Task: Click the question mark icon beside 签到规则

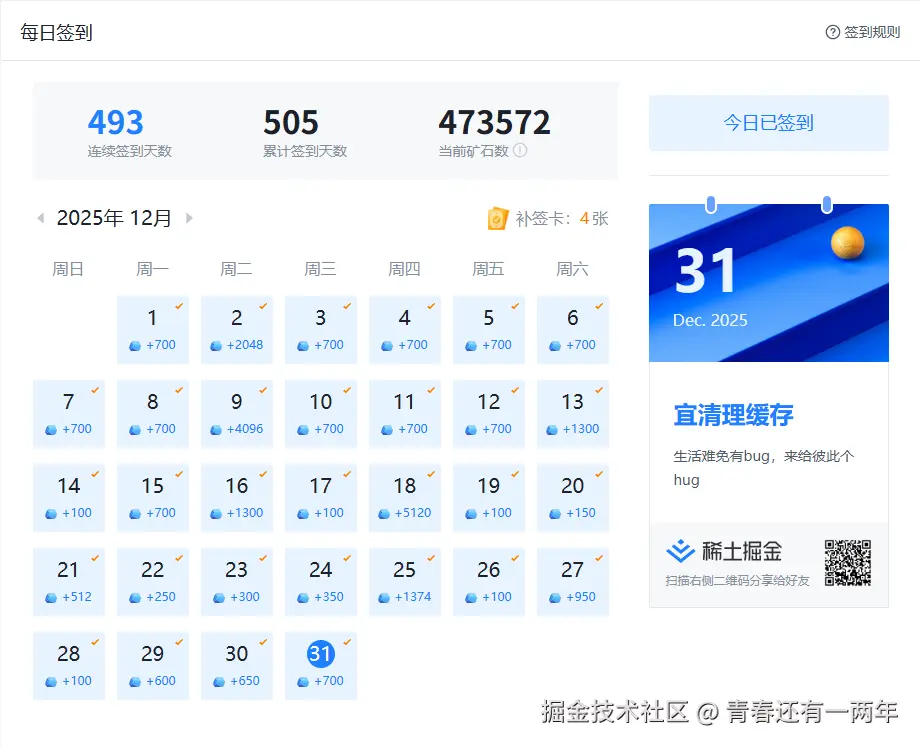Action: (833, 31)
